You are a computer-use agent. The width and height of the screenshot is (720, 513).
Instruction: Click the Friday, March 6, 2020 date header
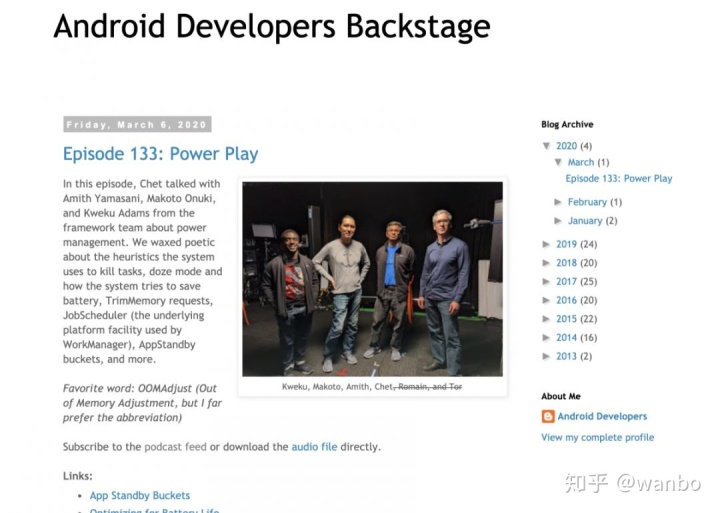[x=137, y=124]
